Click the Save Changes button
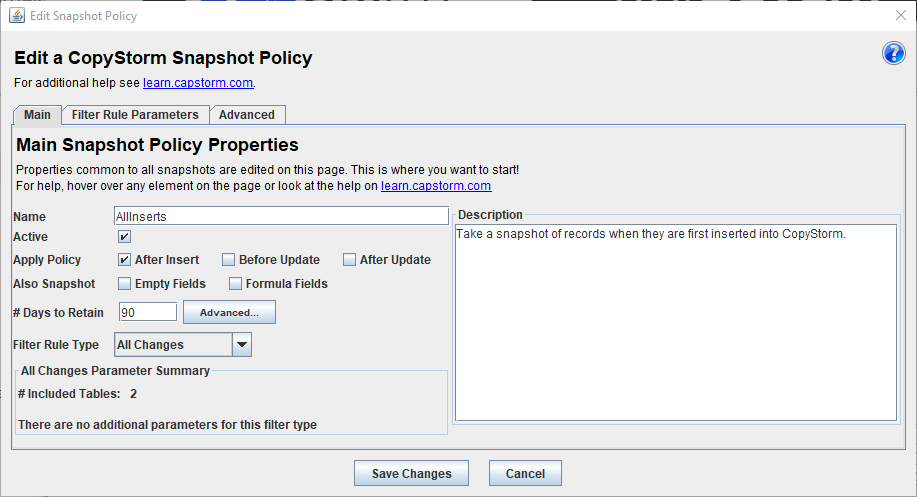The width and height of the screenshot is (917, 497). (x=411, y=473)
